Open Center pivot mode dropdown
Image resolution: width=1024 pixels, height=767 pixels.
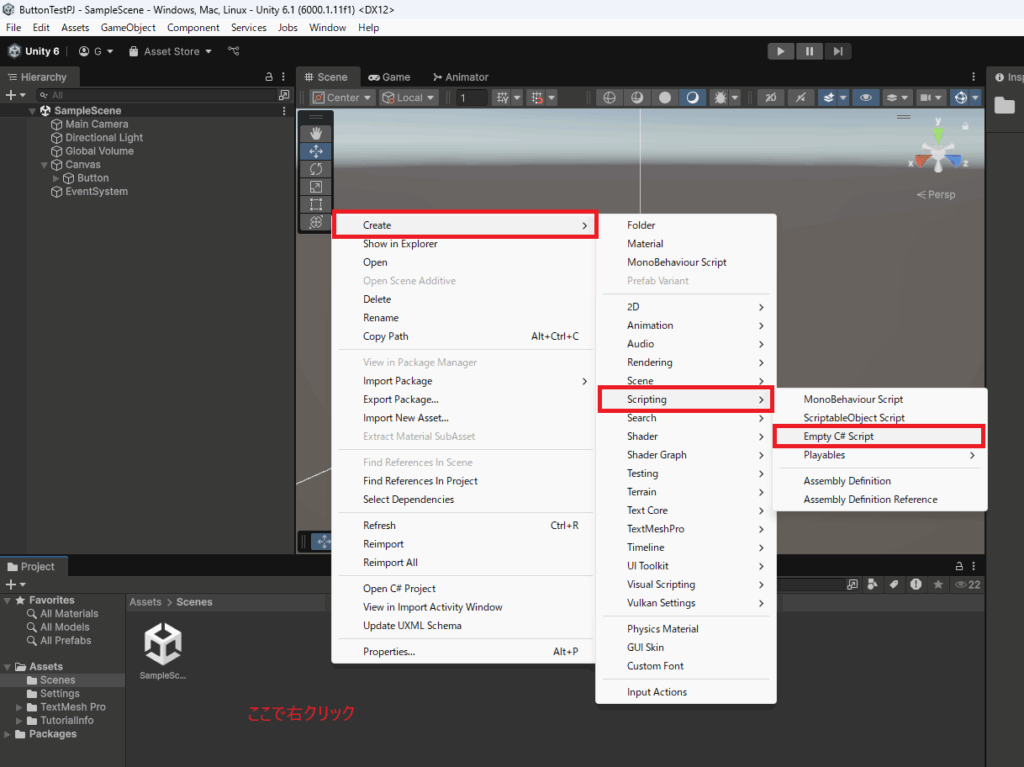pos(342,97)
